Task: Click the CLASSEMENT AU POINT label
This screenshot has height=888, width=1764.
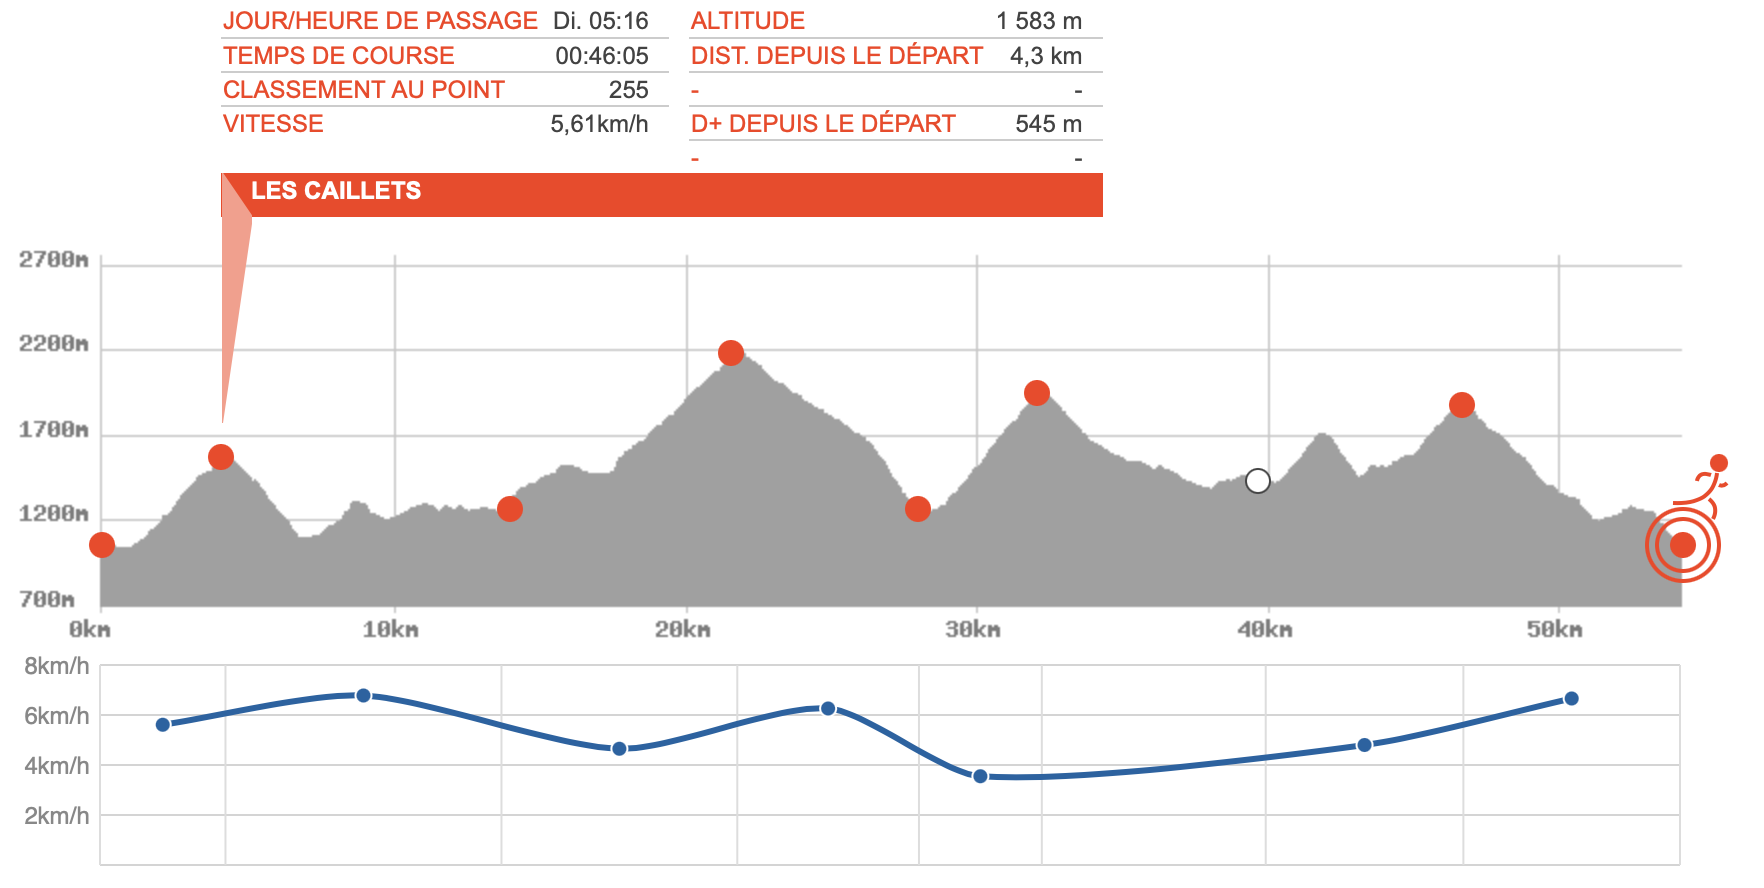Action: [363, 90]
